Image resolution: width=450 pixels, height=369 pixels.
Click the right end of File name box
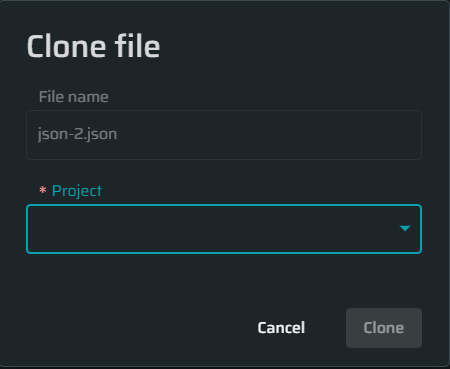pos(410,135)
